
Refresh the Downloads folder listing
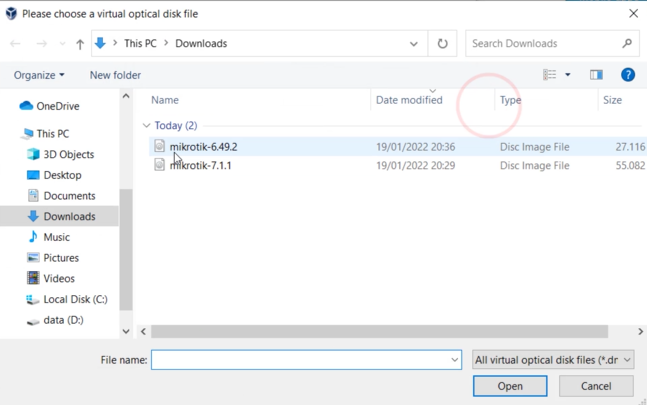pos(442,43)
